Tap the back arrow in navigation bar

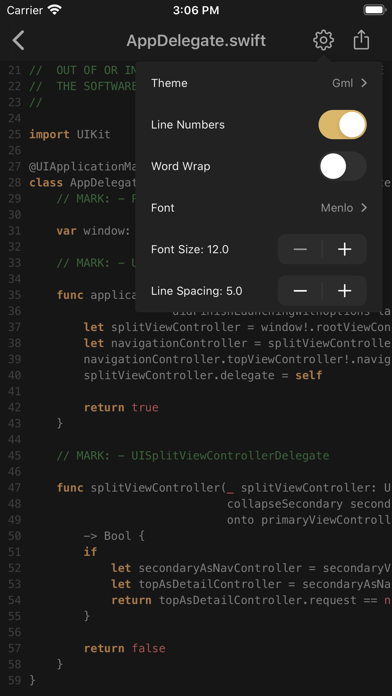[x=19, y=40]
